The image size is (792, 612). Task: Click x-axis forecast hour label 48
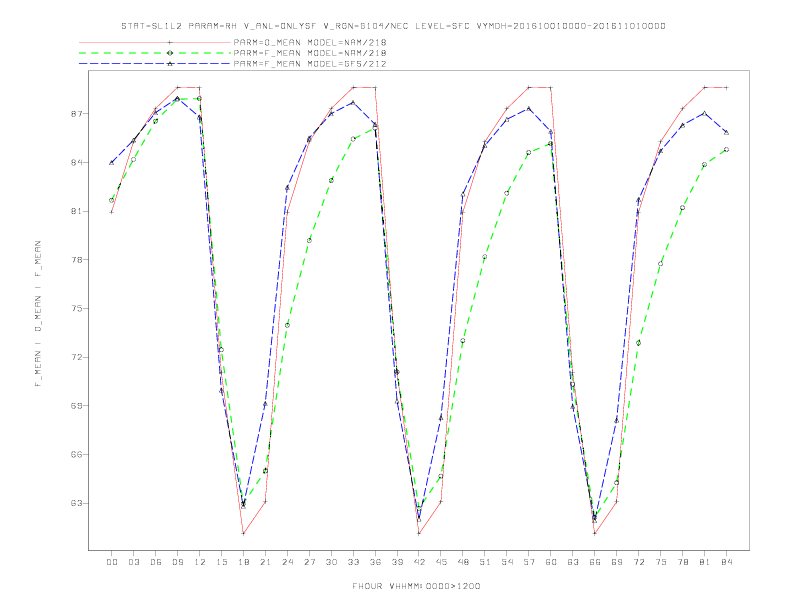[x=463, y=562]
